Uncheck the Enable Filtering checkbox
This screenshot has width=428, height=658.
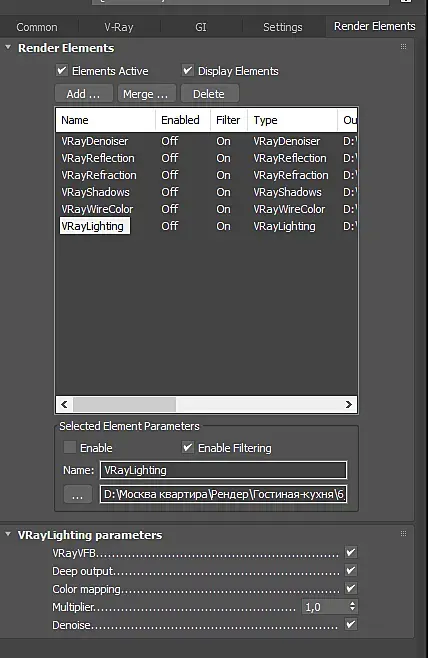188,447
